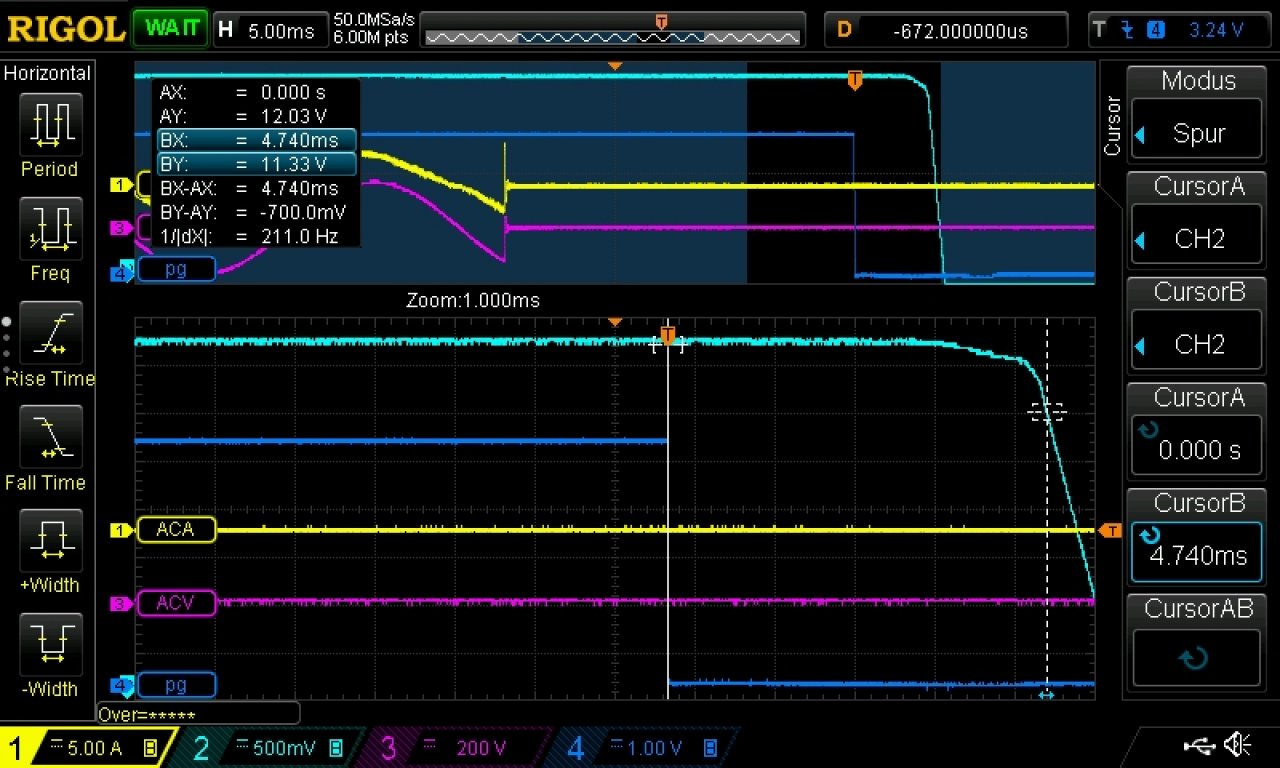Click the WAIT acquisition status indicator
Image resolution: width=1280 pixels, height=768 pixels.
point(171,28)
